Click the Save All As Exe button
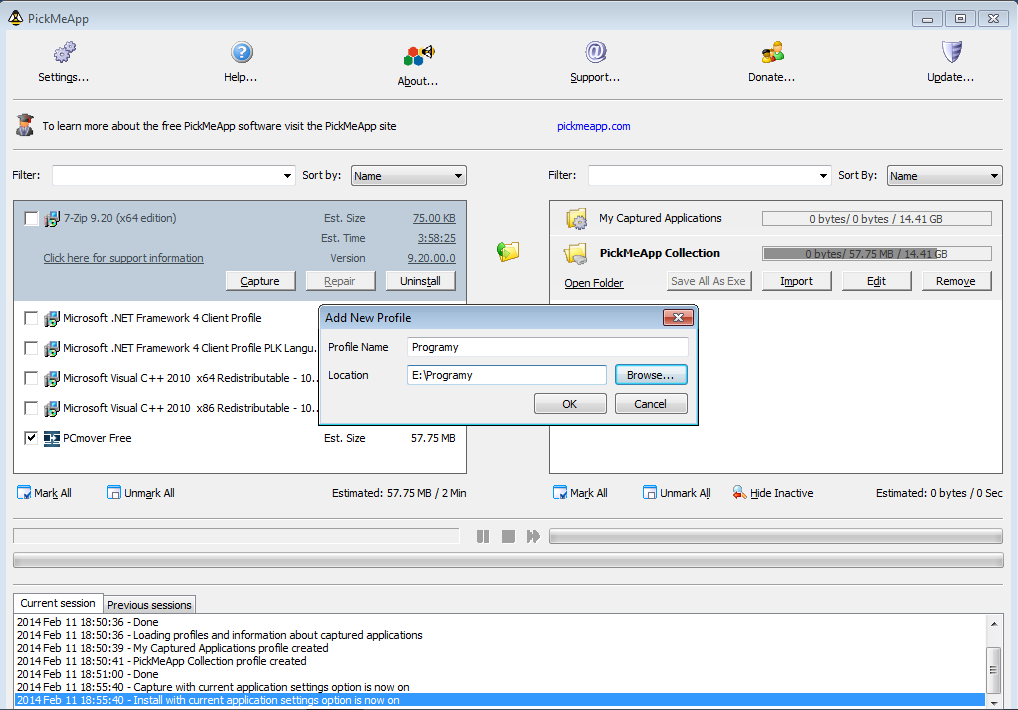Viewport: 1018px width, 710px height. tap(709, 281)
